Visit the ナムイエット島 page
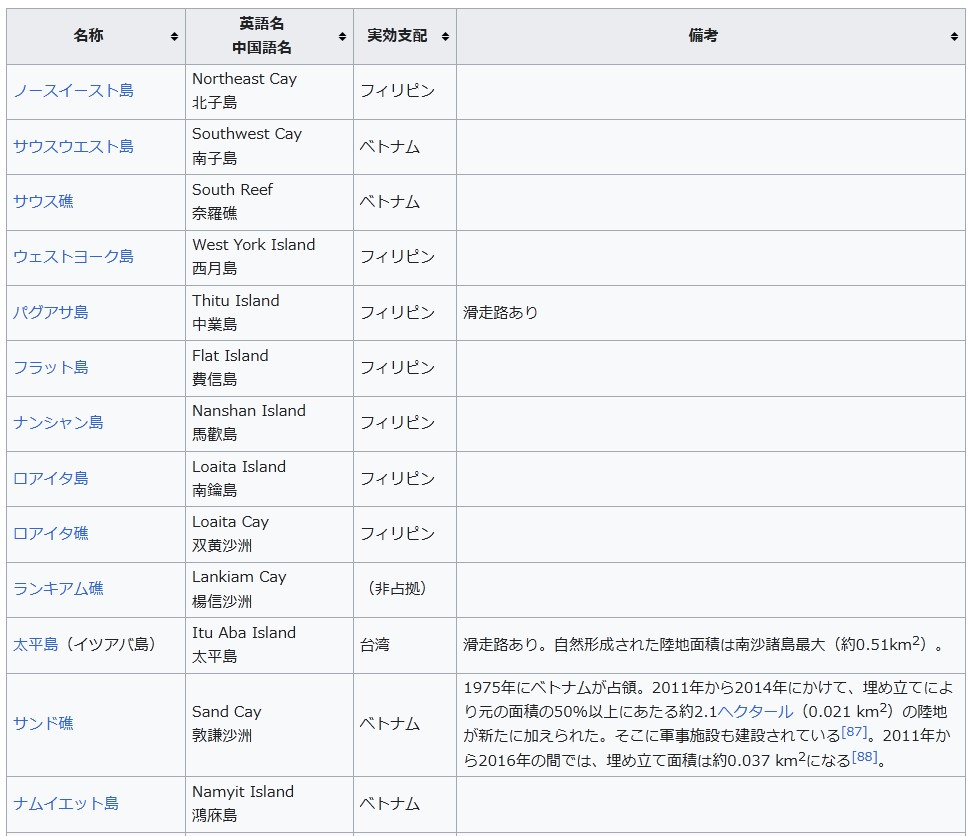The height and width of the screenshot is (836, 973). point(66,803)
